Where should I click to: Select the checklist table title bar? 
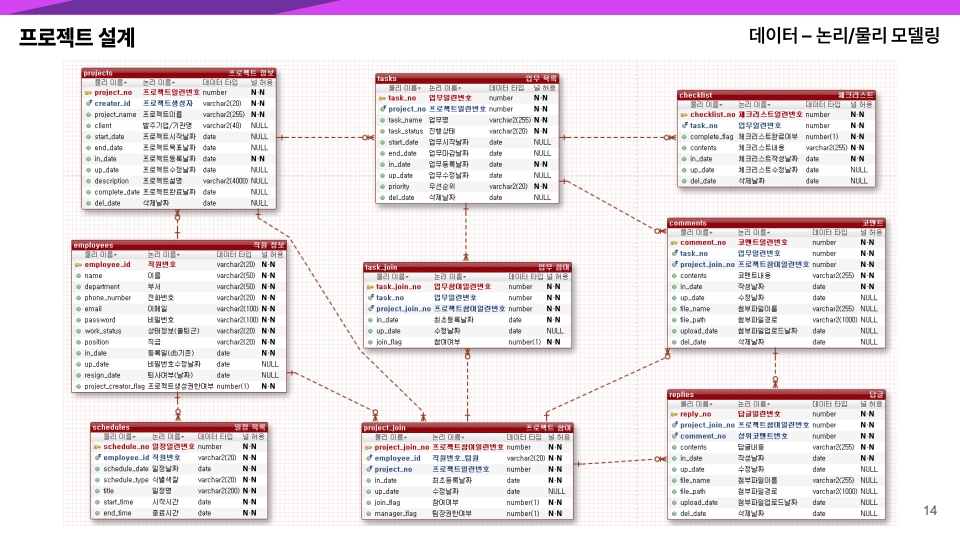(776, 95)
